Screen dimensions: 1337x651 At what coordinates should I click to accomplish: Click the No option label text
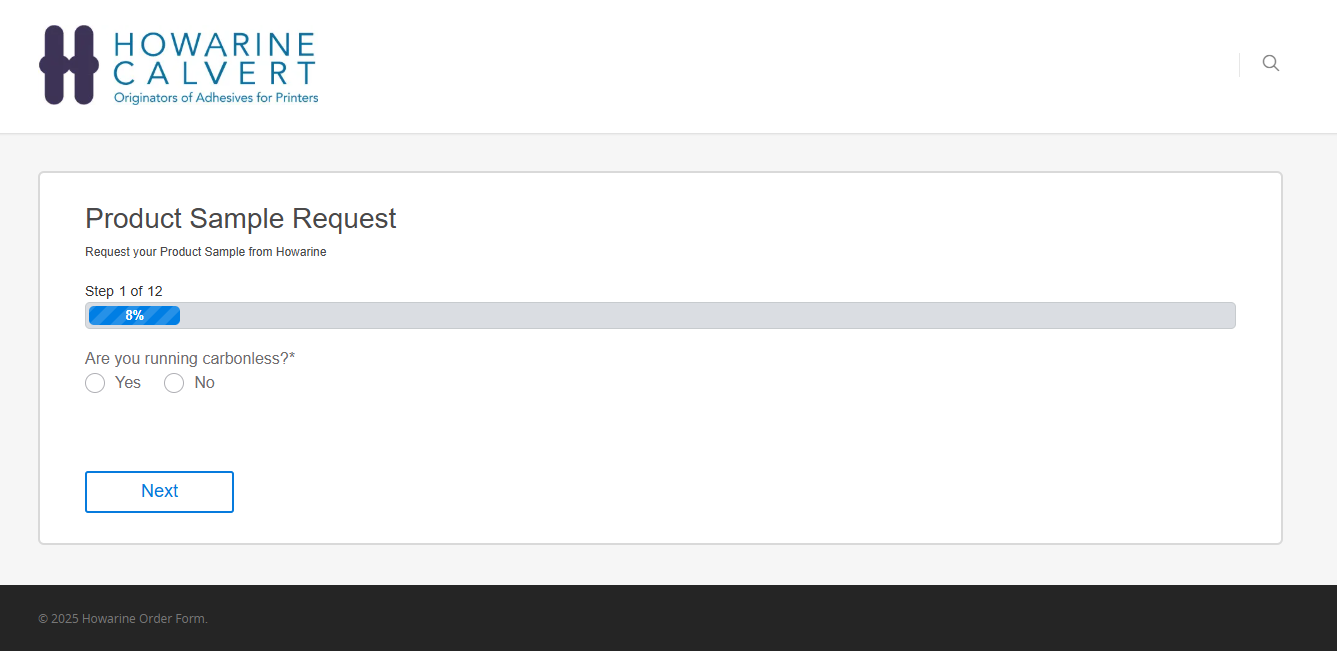pyautogui.click(x=204, y=383)
